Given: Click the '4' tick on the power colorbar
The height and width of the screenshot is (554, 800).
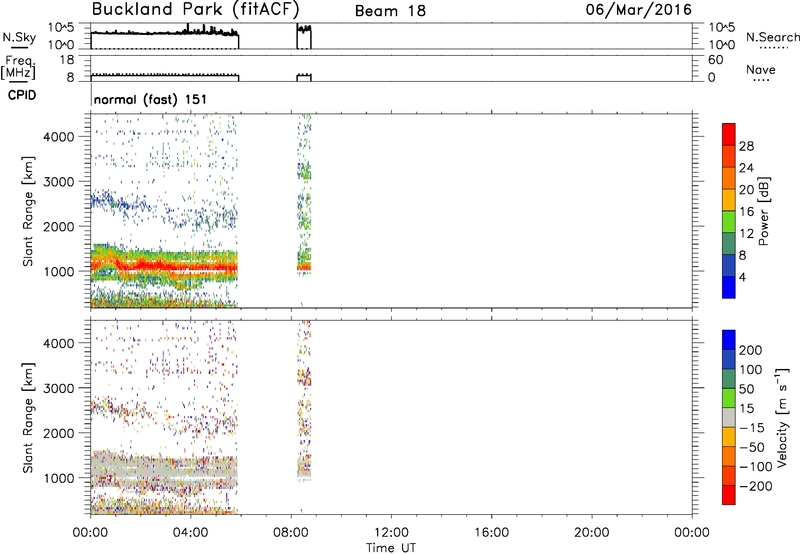Looking at the screenshot, I should click(x=742, y=277).
